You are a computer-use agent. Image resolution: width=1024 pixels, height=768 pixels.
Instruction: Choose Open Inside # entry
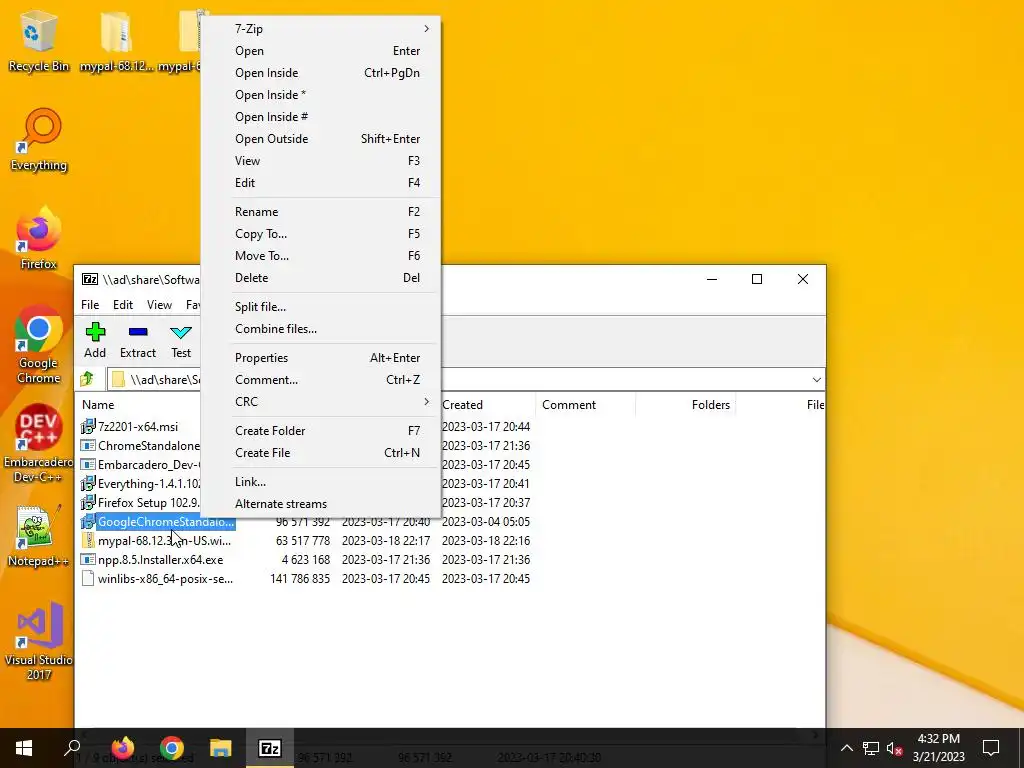[321, 117]
